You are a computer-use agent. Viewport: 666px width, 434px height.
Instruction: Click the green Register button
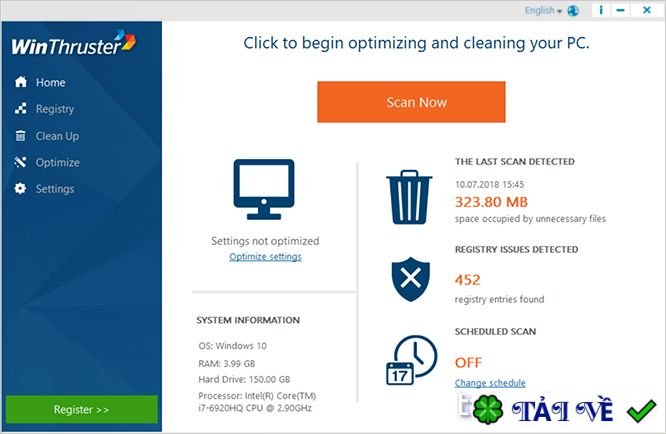pyautogui.click(x=82, y=409)
